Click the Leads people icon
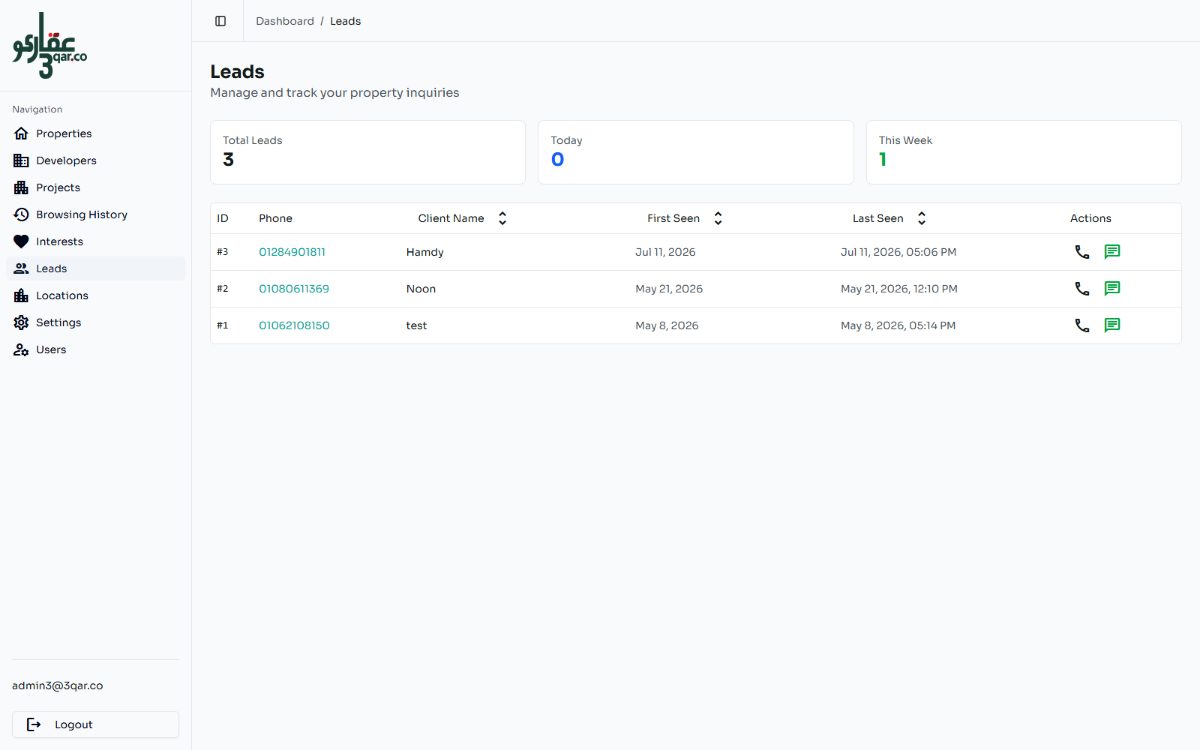Image resolution: width=1200 pixels, height=750 pixels. (21, 268)
